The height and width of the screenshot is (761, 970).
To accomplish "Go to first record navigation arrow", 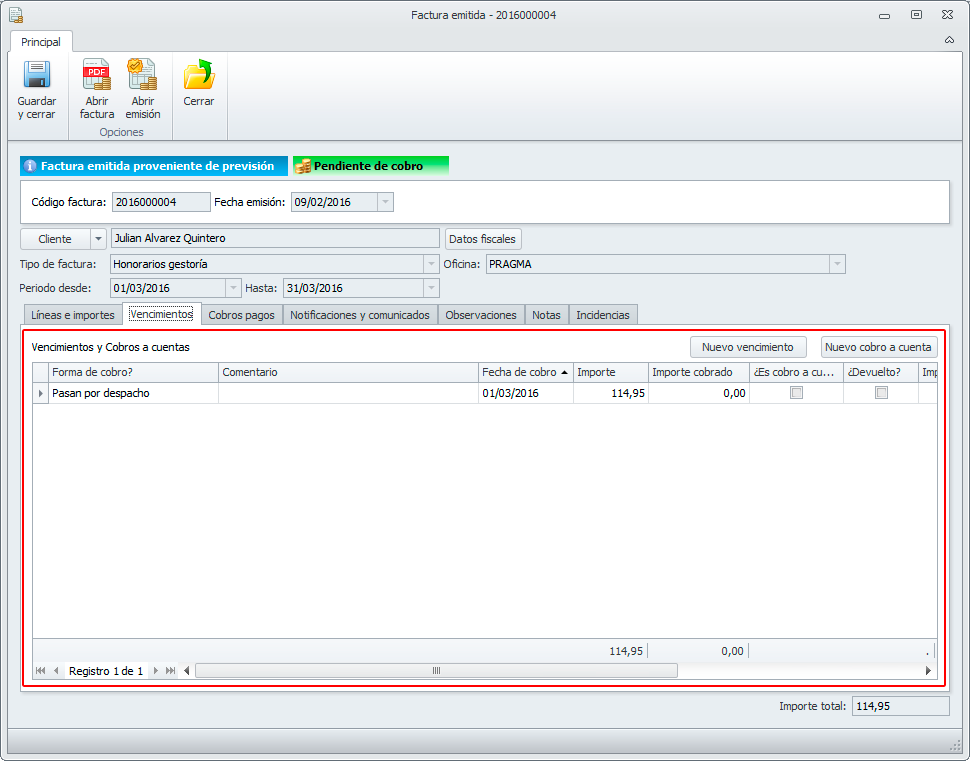I will [x=40, y=671].
